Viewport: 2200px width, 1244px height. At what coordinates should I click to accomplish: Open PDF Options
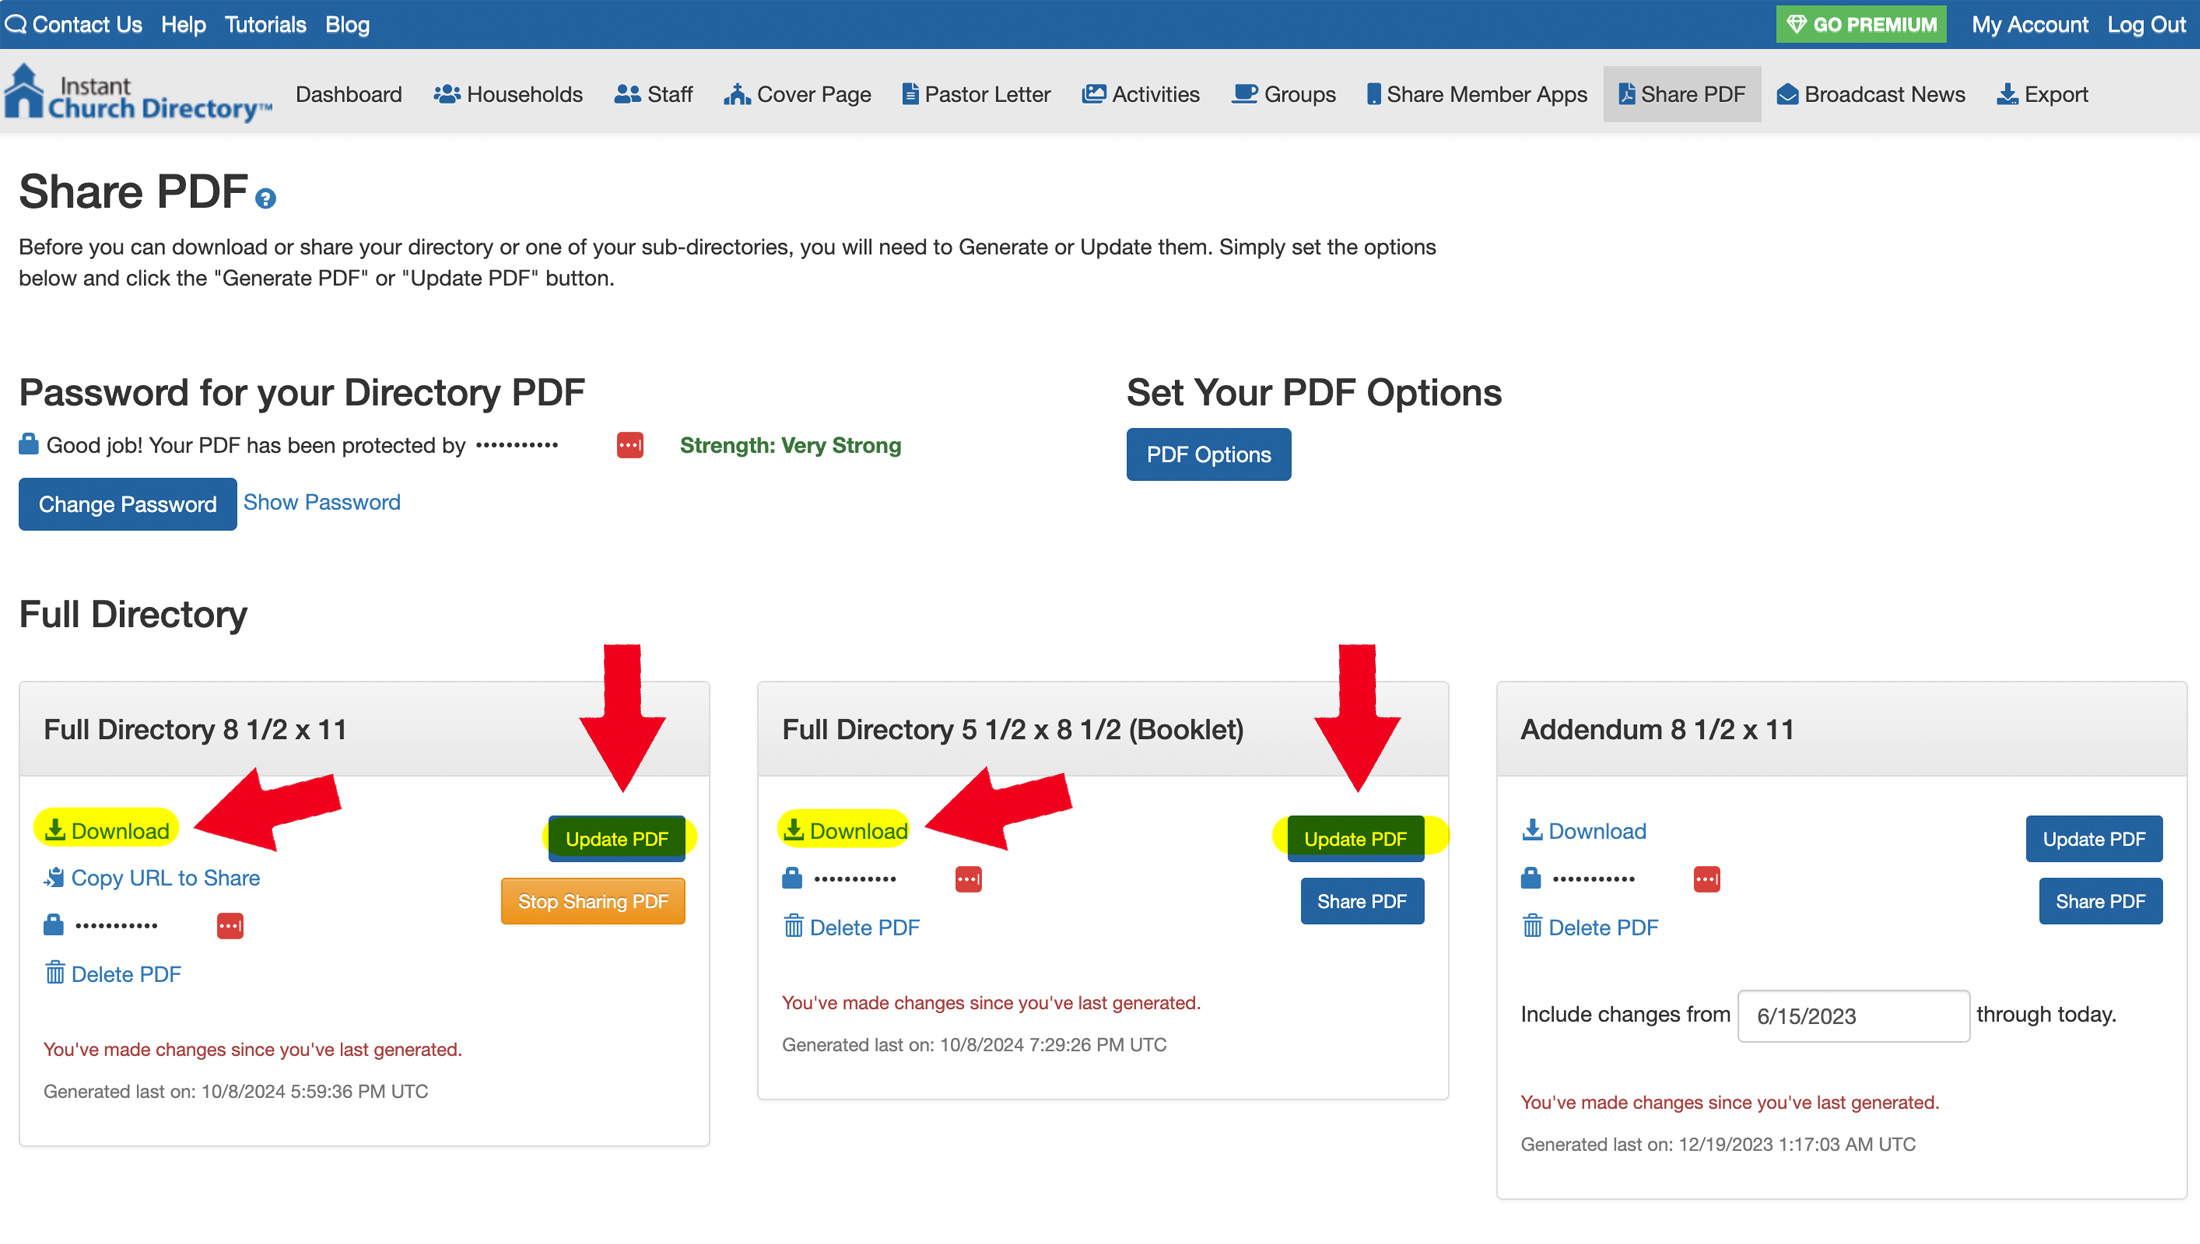1209,454
